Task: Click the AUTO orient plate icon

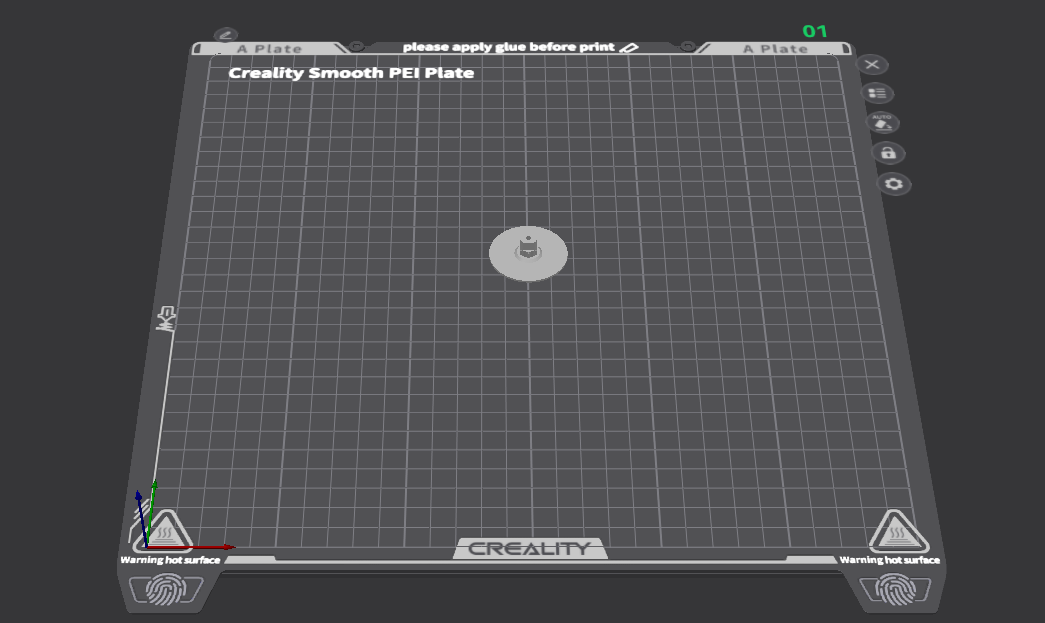Action: coord(882,123)
